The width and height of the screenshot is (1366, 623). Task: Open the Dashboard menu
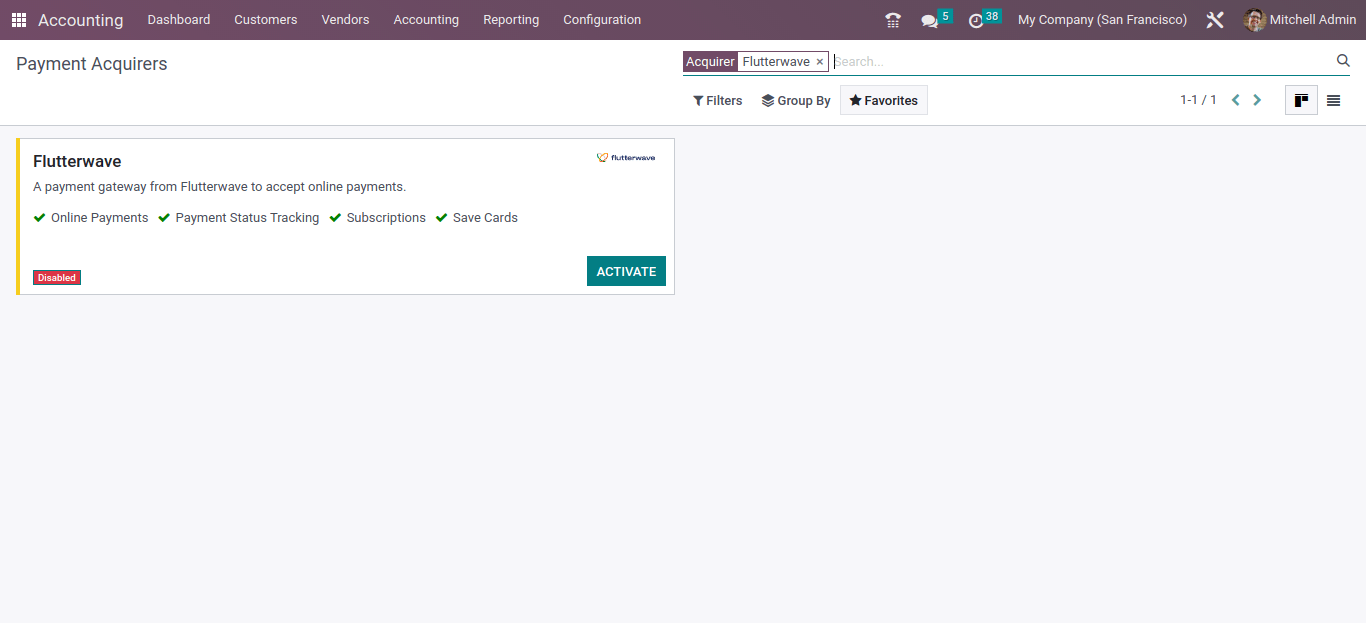179,20
